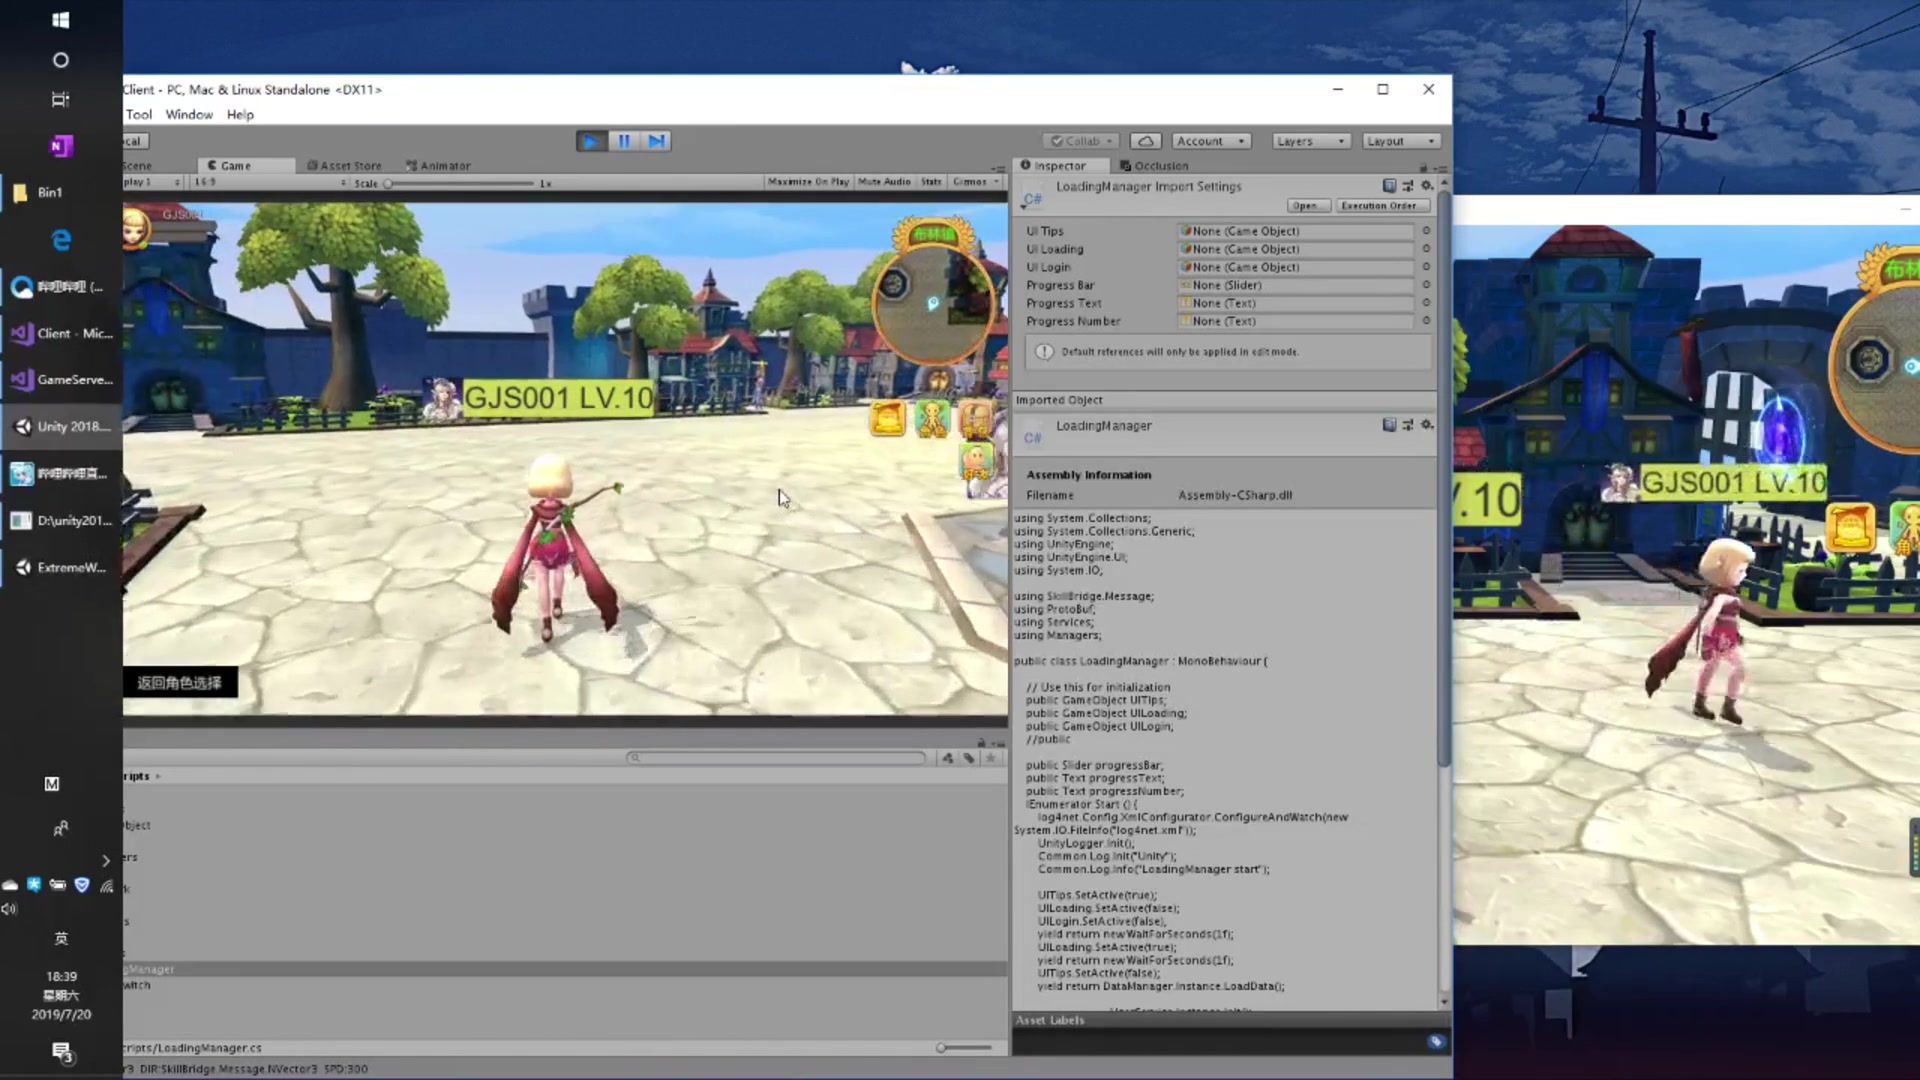Open the Gizmos dropdown in Game view
Image resolution: width=1920 pixels, height=1080 pixels.
click(x=971, y=181)
